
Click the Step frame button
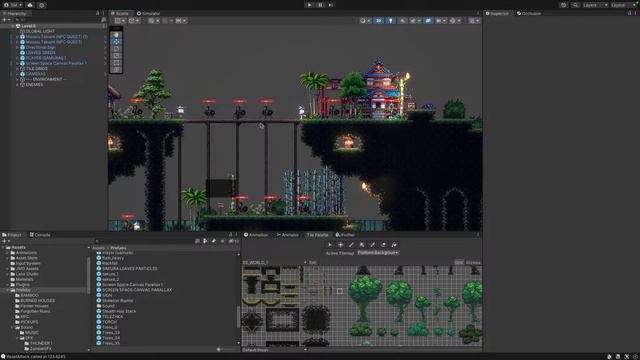pyautogui.click(x=331, y=5)
